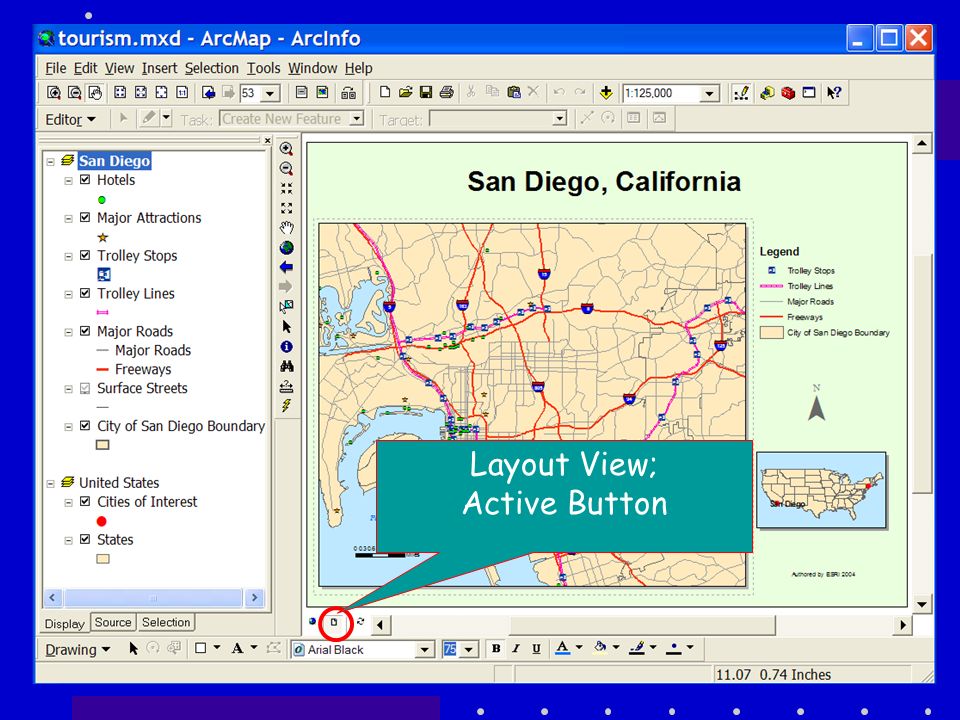Switch to Data View globe button
The image size is (960, 720).
coord(312,621)
